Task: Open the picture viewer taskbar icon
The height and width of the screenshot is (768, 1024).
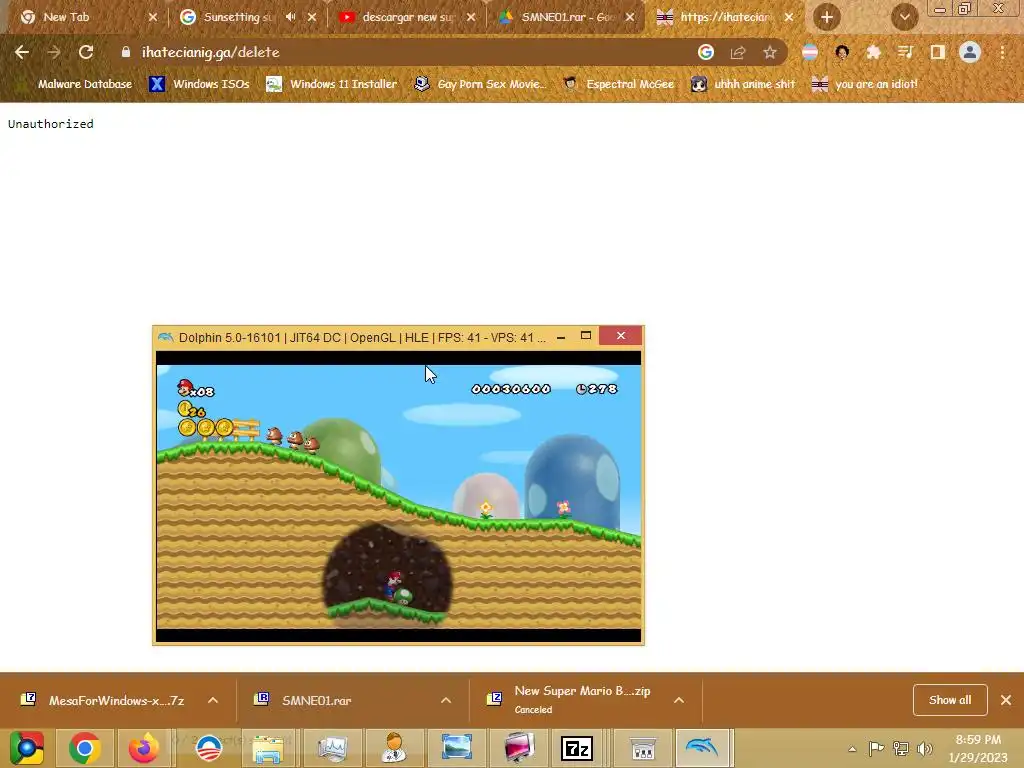Action: coord(456,748)
